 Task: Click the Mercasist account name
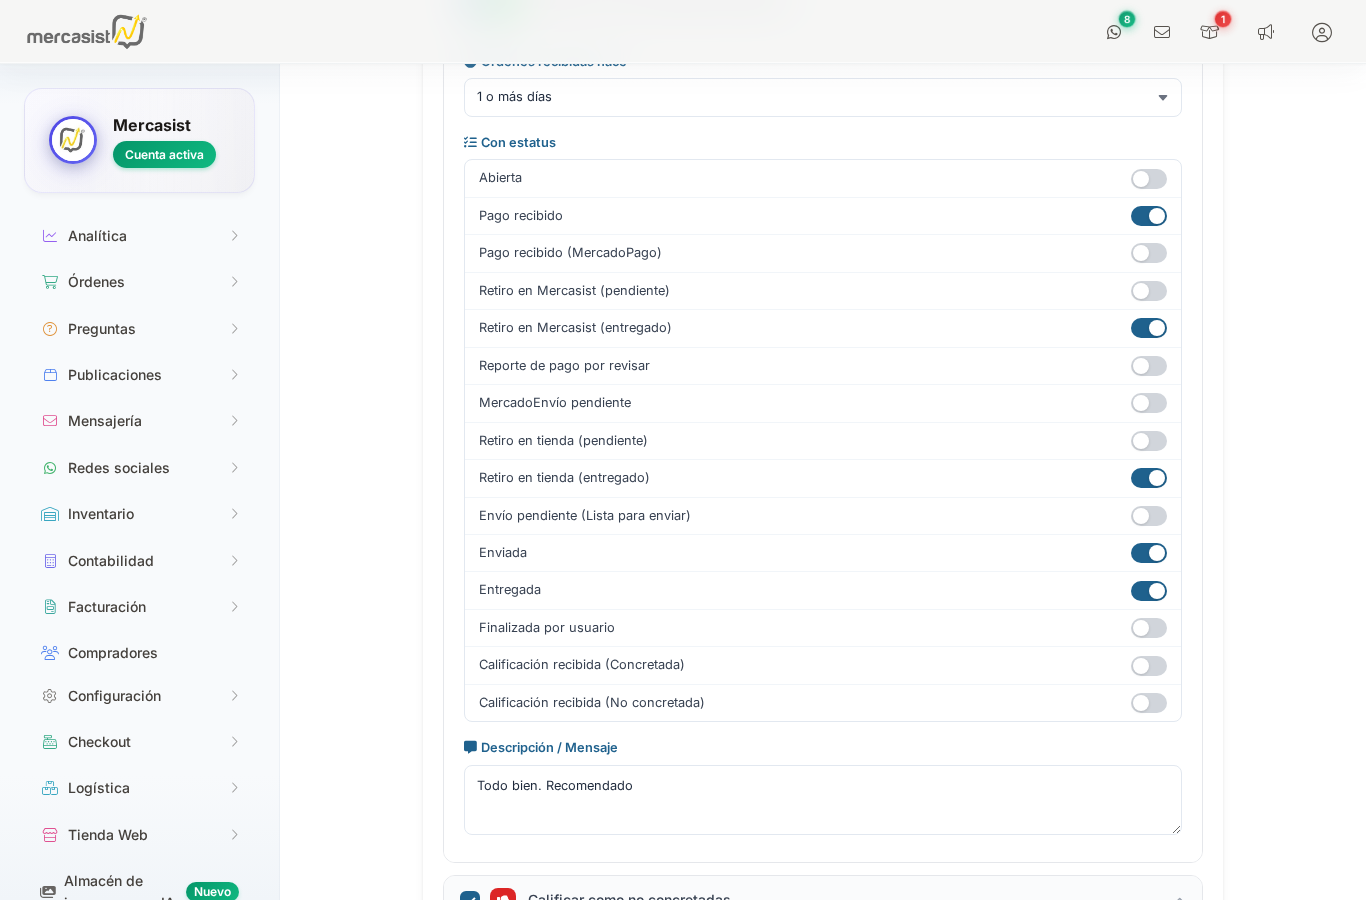coord(152,125)
